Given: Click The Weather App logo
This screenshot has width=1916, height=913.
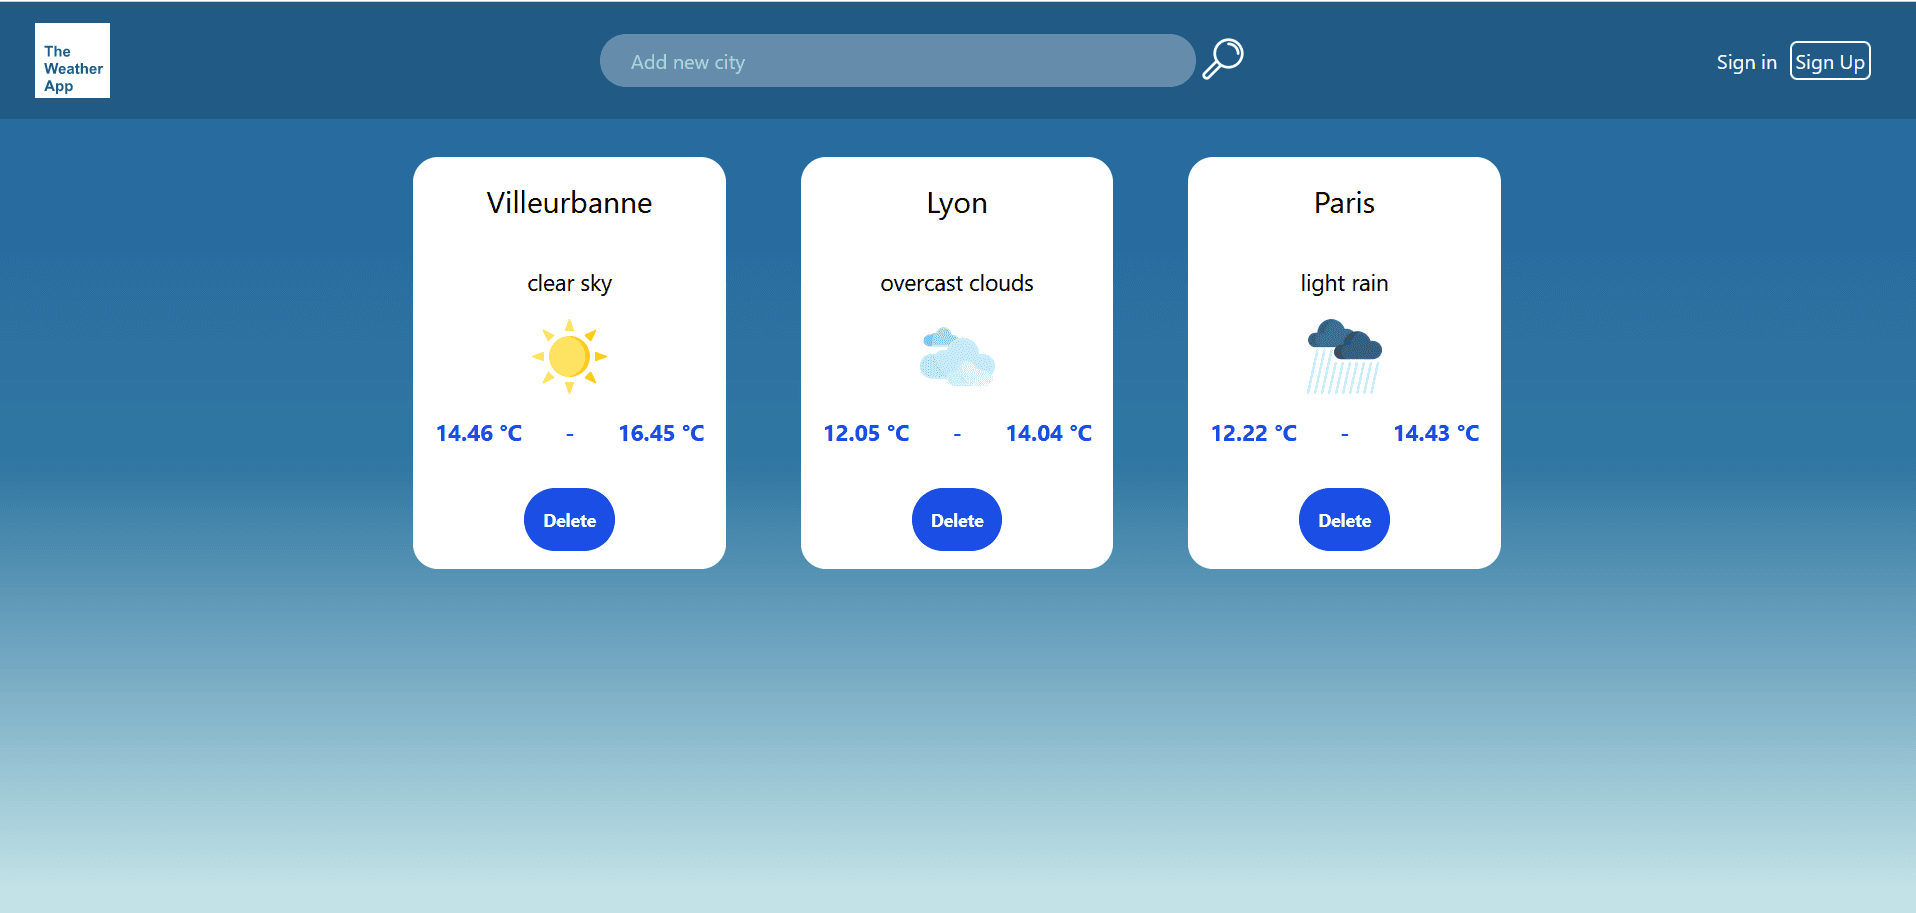Looking at the screenshot, I should tap(72, 61).
